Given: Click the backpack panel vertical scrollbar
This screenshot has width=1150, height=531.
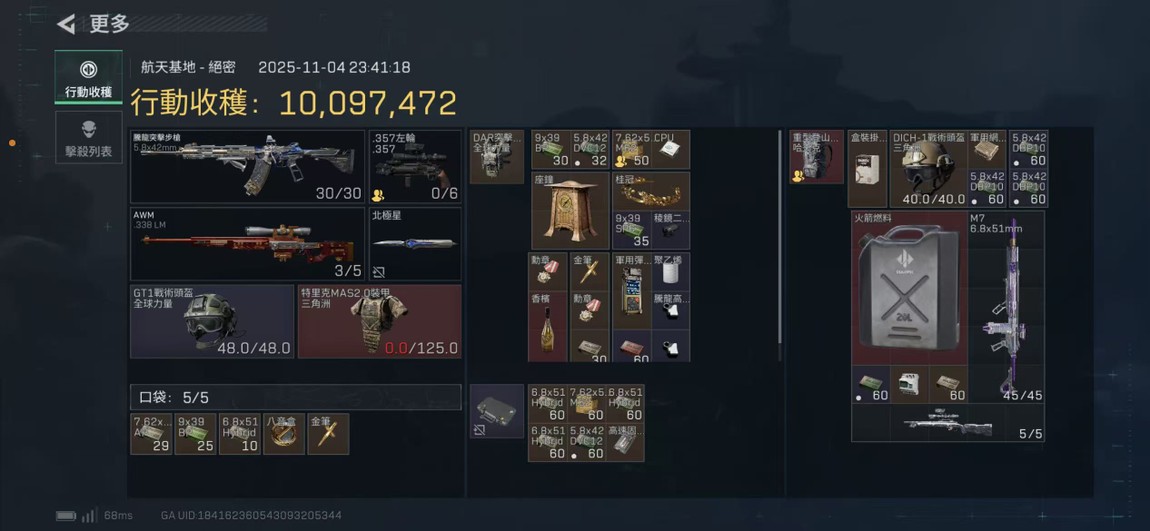Looking at the screenshot, I should pyautogui.click(x=779, y=237).
